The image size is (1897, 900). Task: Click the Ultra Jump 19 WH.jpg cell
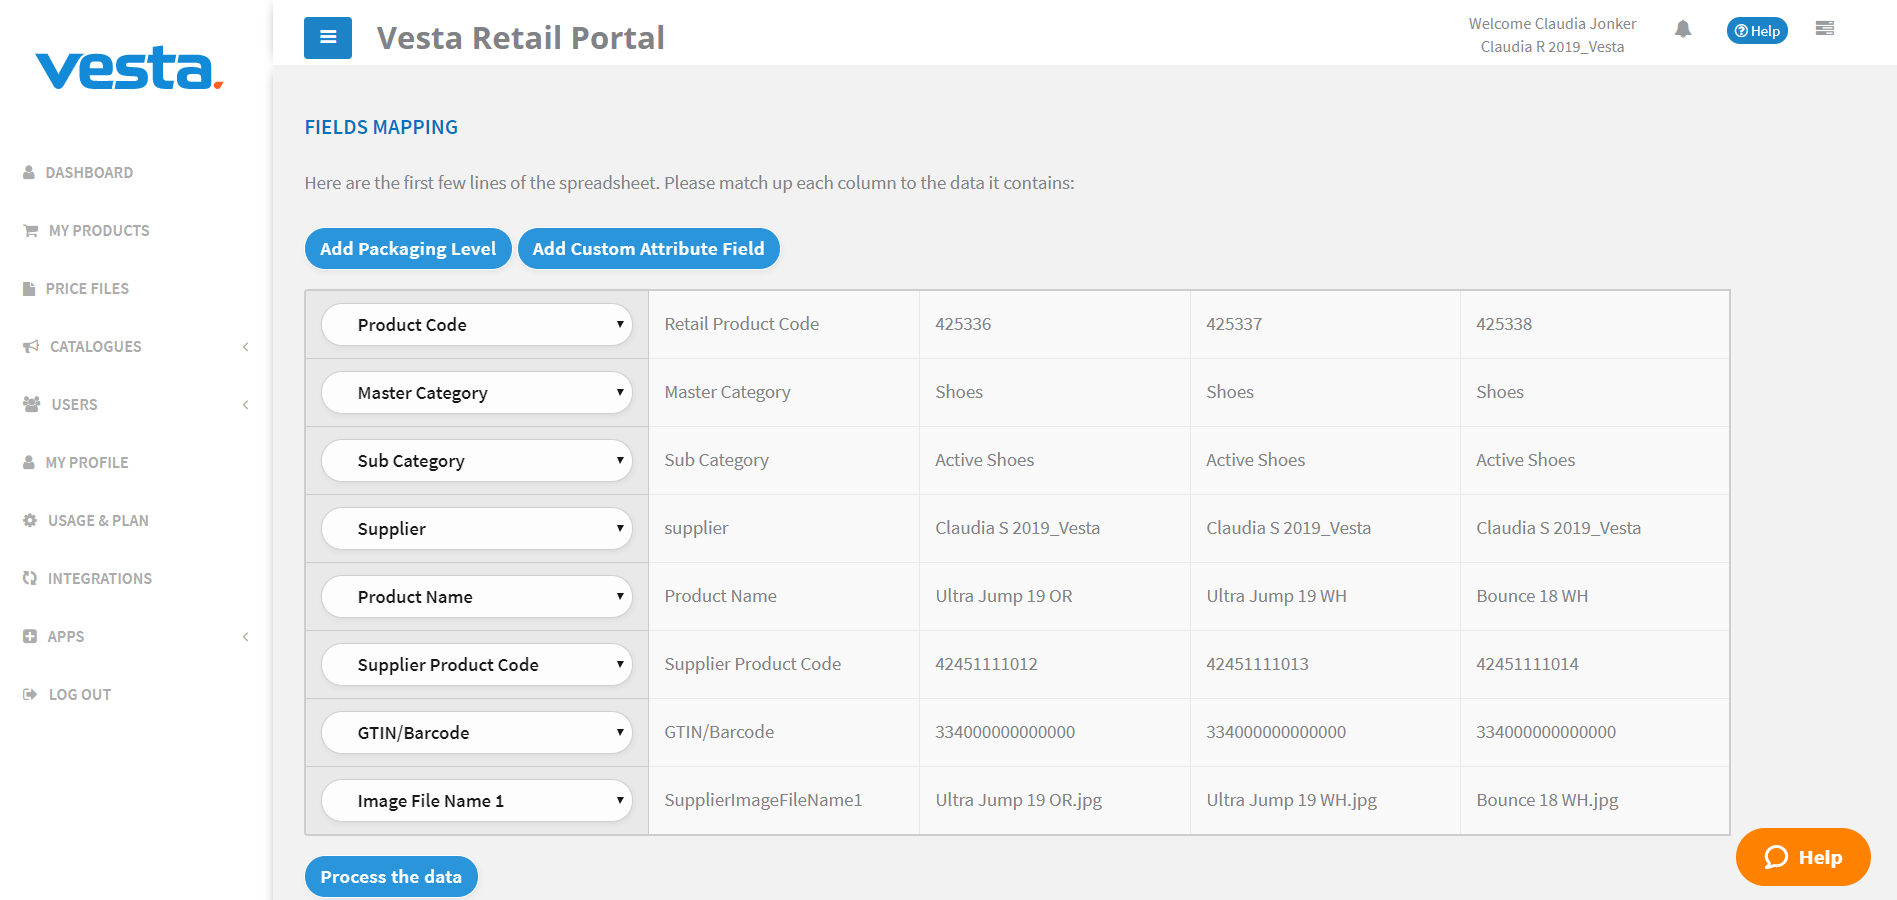(1325, 800)
